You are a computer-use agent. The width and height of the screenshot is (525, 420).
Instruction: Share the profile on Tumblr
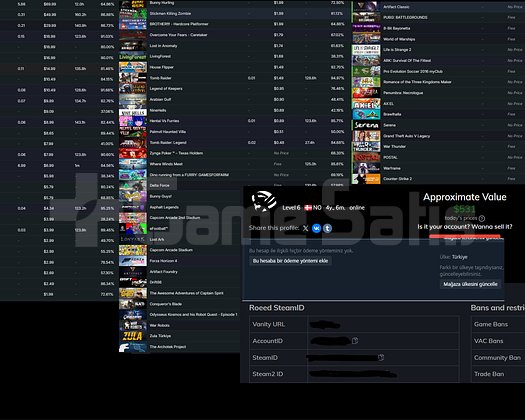(x=327, y=228)
